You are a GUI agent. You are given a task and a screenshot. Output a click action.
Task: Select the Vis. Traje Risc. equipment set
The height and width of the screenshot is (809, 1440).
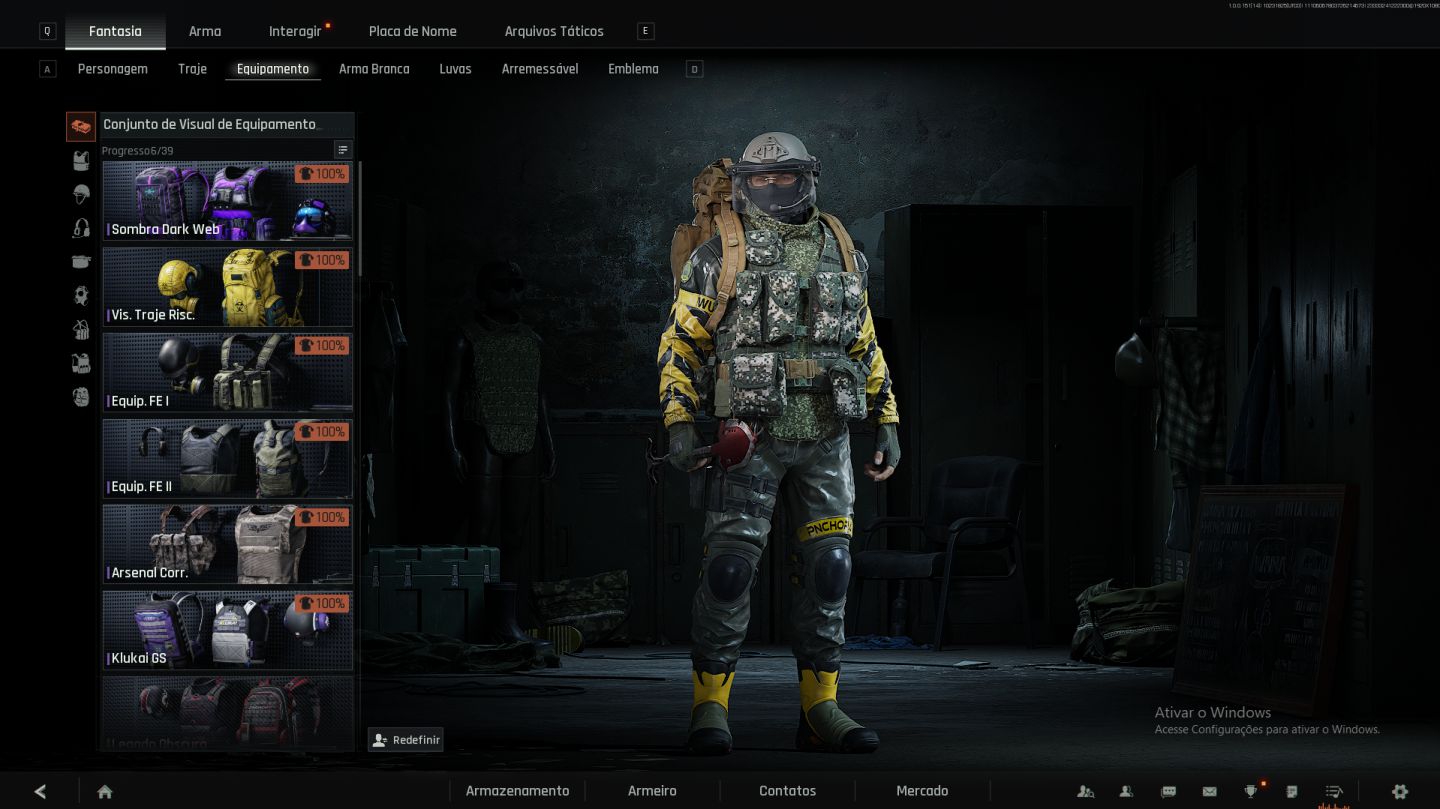click(x=227, y=287)
